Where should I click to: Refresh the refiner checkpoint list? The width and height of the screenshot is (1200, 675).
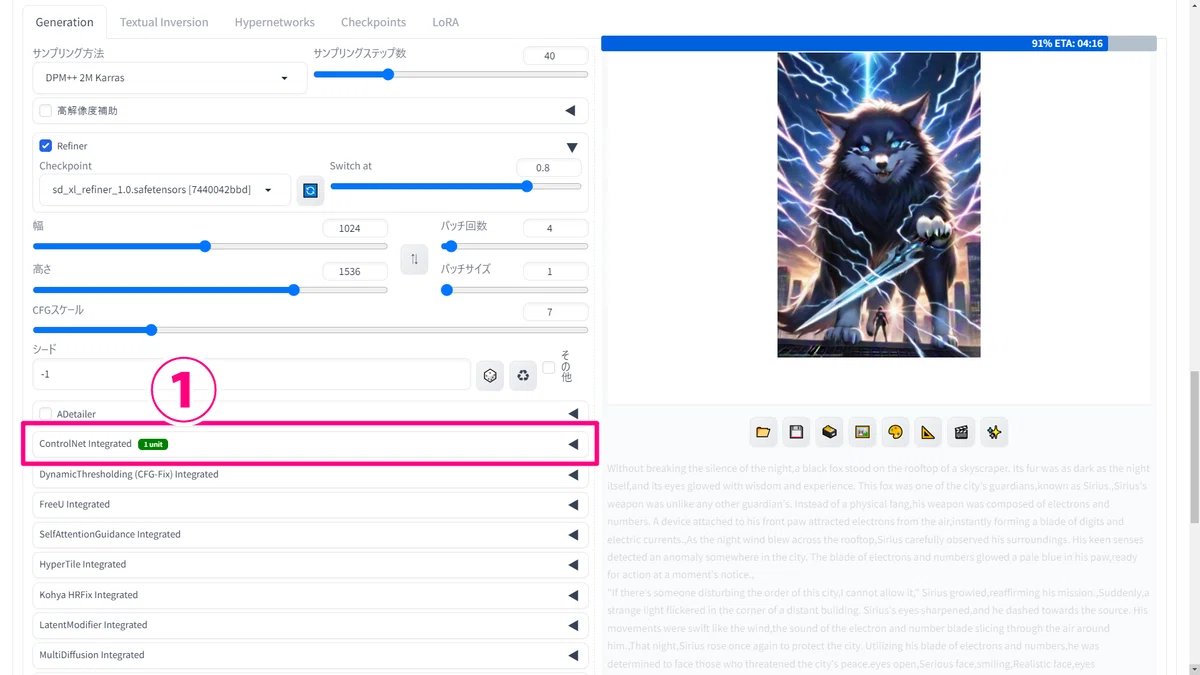pyautogui.click(x=310, y=190)
